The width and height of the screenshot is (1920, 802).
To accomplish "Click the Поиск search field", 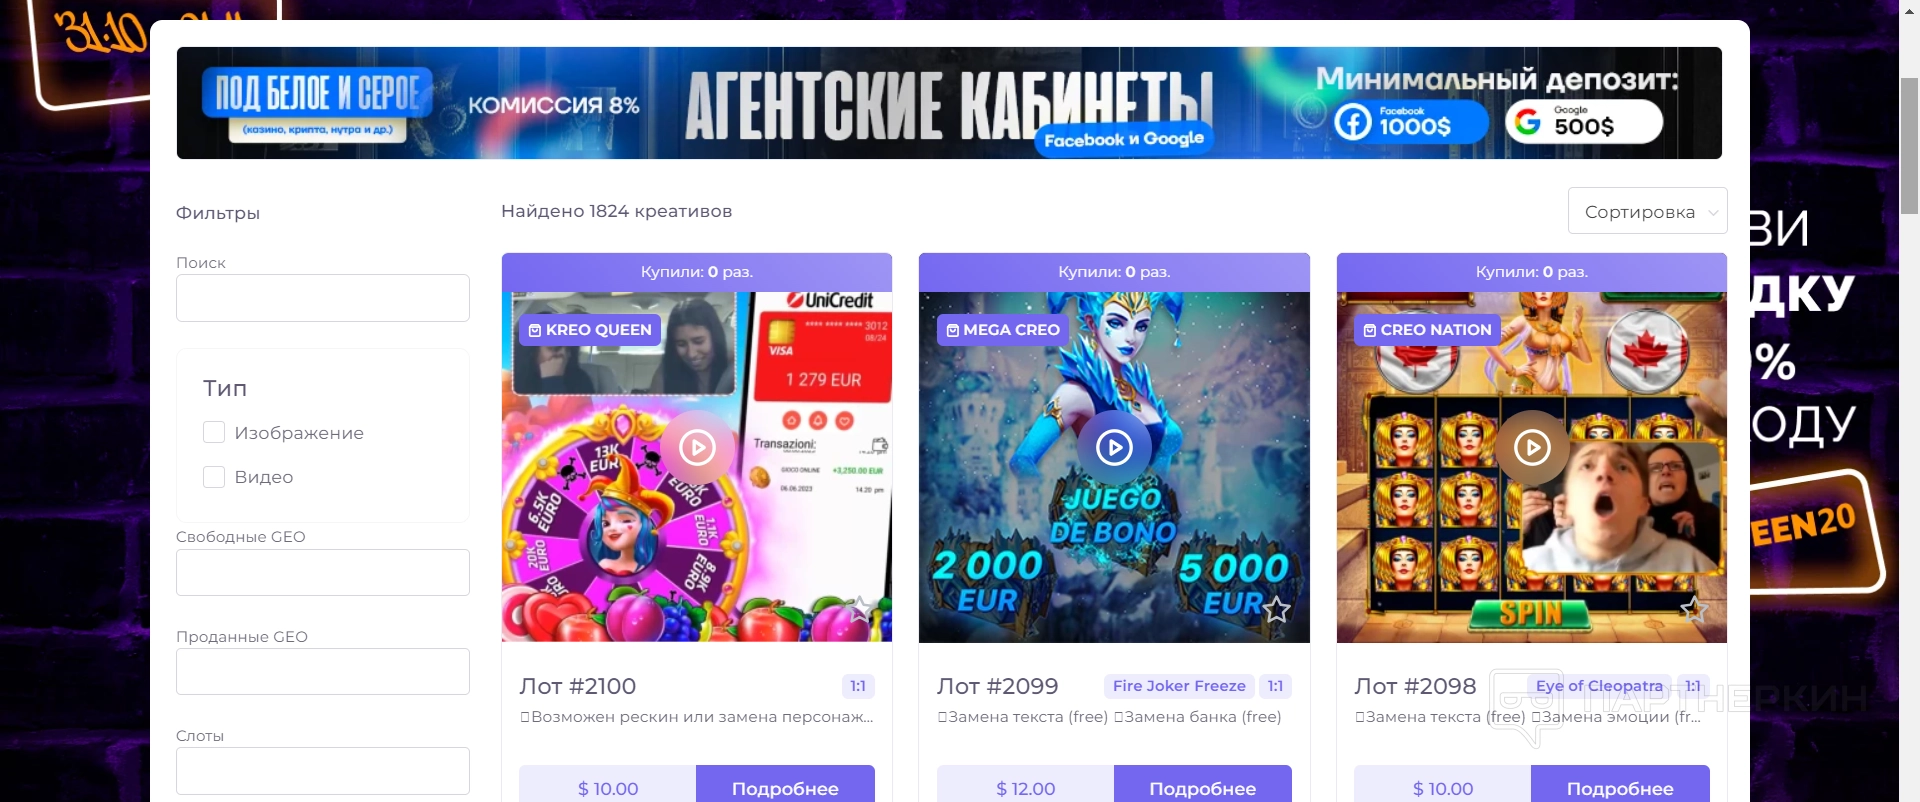I will 323,298.
